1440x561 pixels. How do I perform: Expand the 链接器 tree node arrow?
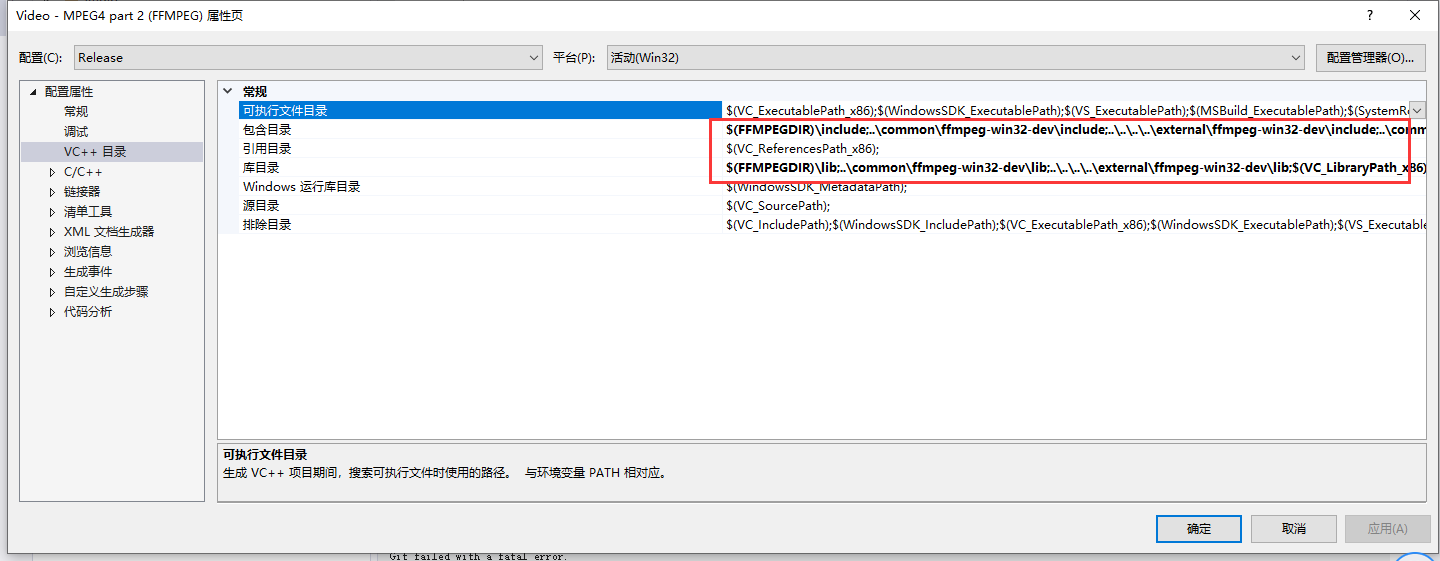[x=53, y=192]
